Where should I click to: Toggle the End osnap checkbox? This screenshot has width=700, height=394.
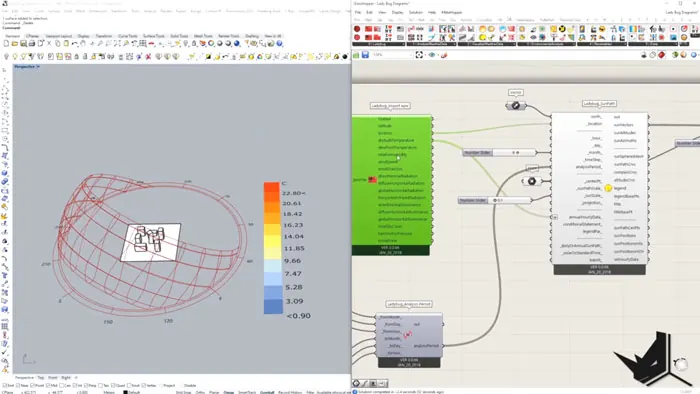click(4, 386)
